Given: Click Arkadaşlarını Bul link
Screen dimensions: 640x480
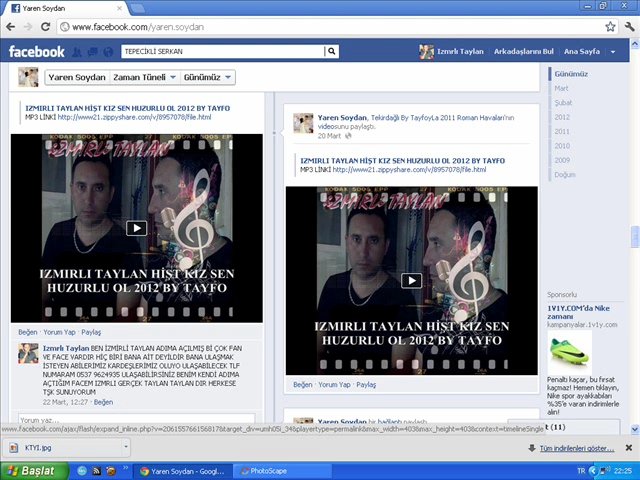Looking at the screenshot, I should pyautogui.click(x=524, y=52).
